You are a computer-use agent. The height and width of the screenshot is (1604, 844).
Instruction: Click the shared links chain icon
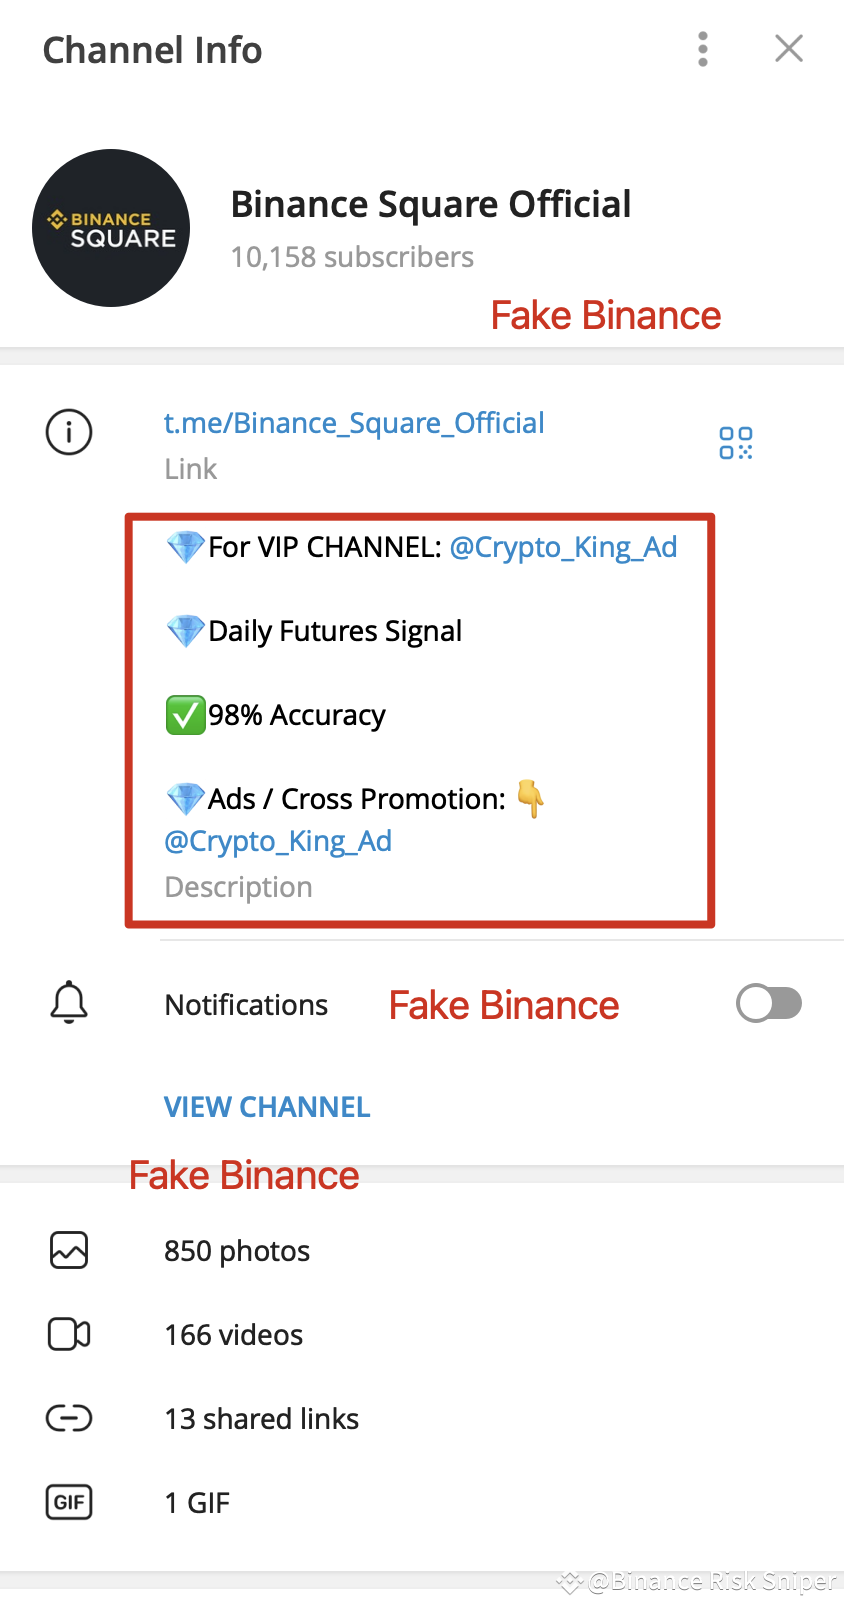[68, 1418]
